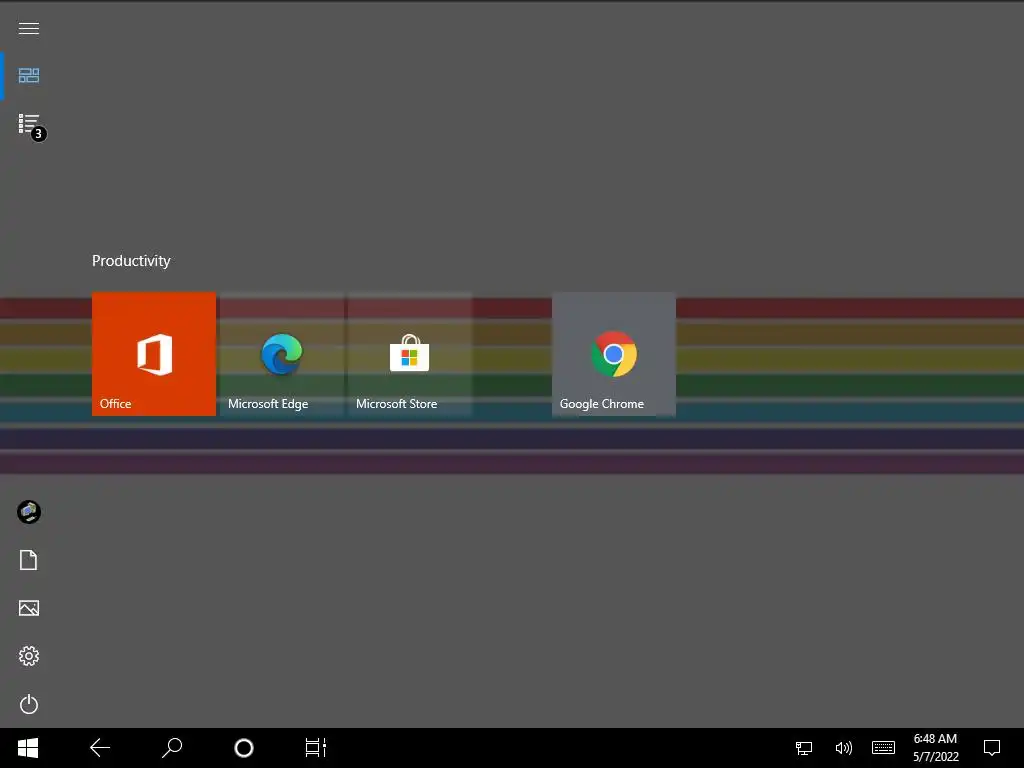Open user account avatar menu

pyautogui.click(x=29, y=512)
